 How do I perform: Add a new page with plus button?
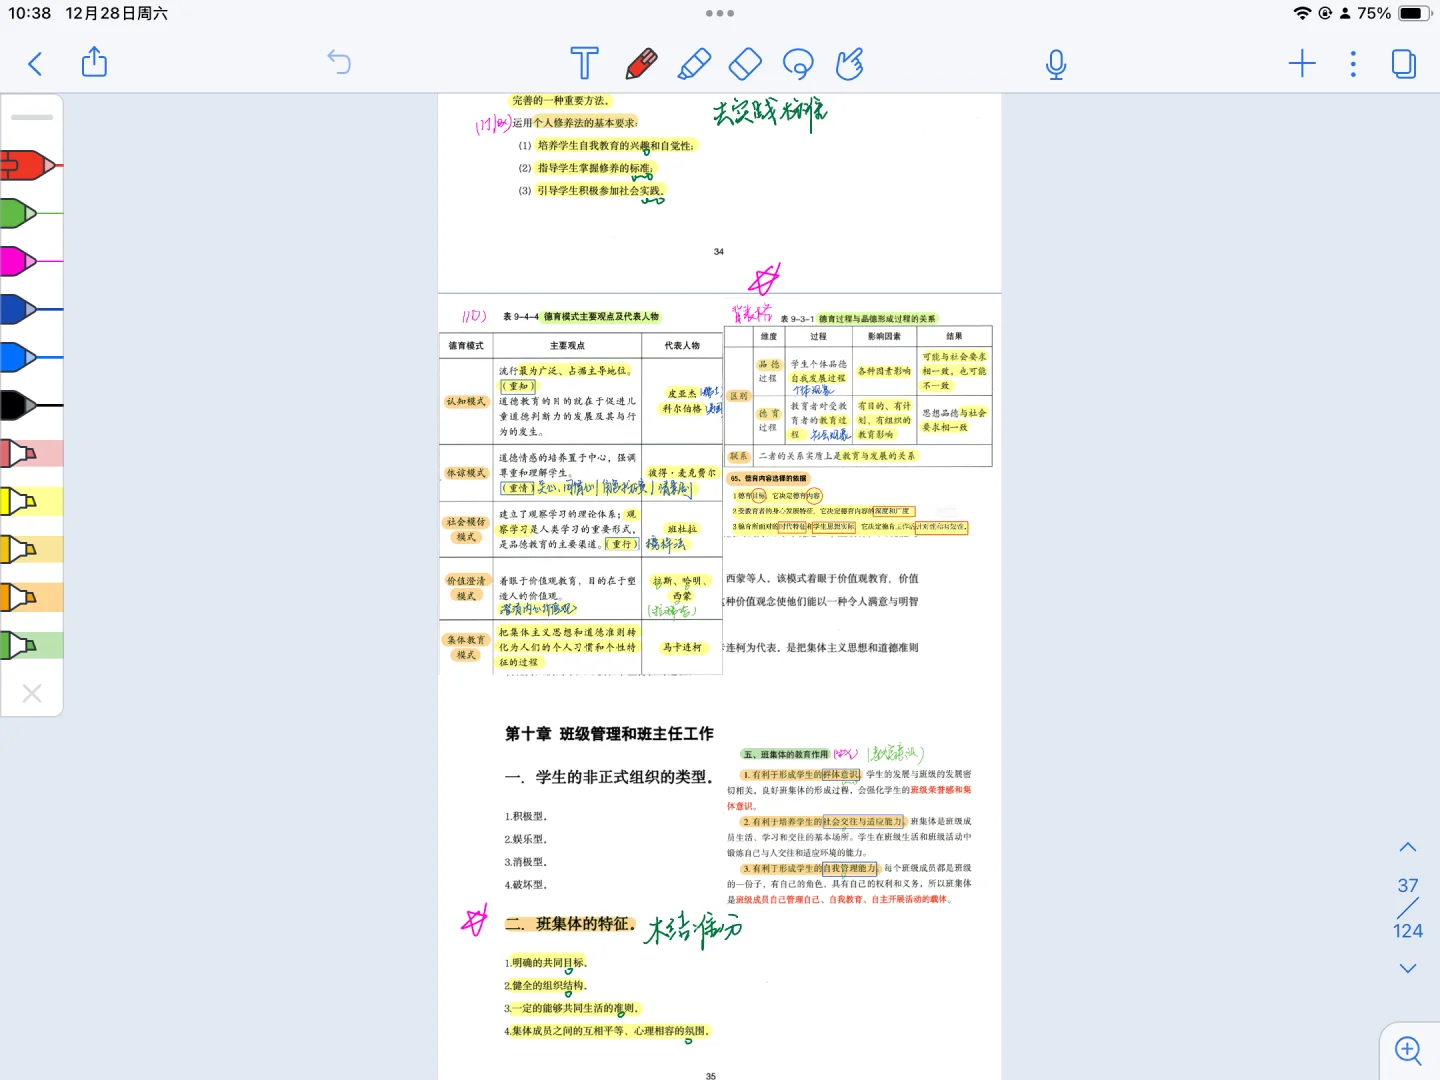point(1302,63)
